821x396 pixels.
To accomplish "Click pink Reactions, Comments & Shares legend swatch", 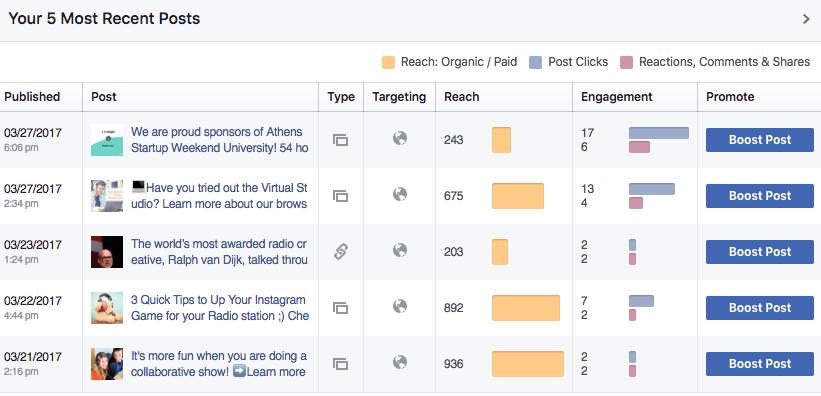I will tap(626, 62).
